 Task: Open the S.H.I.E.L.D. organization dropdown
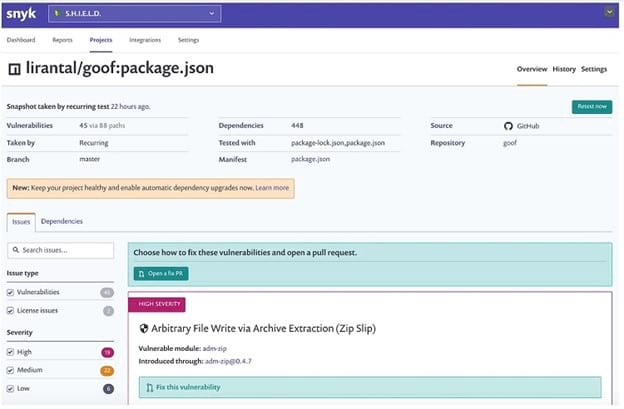click(x=135, y=14)
